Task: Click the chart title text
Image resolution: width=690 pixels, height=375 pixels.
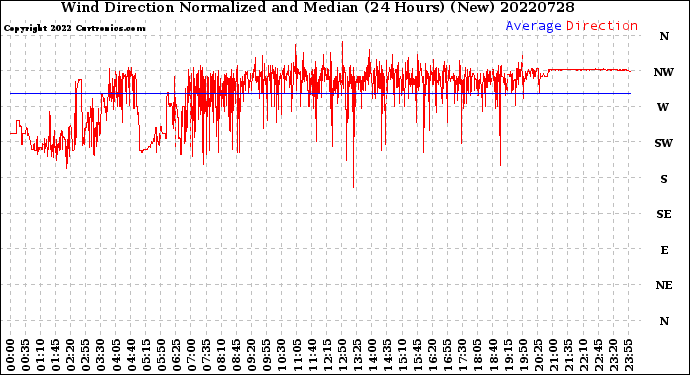Action: click(317, 7)
